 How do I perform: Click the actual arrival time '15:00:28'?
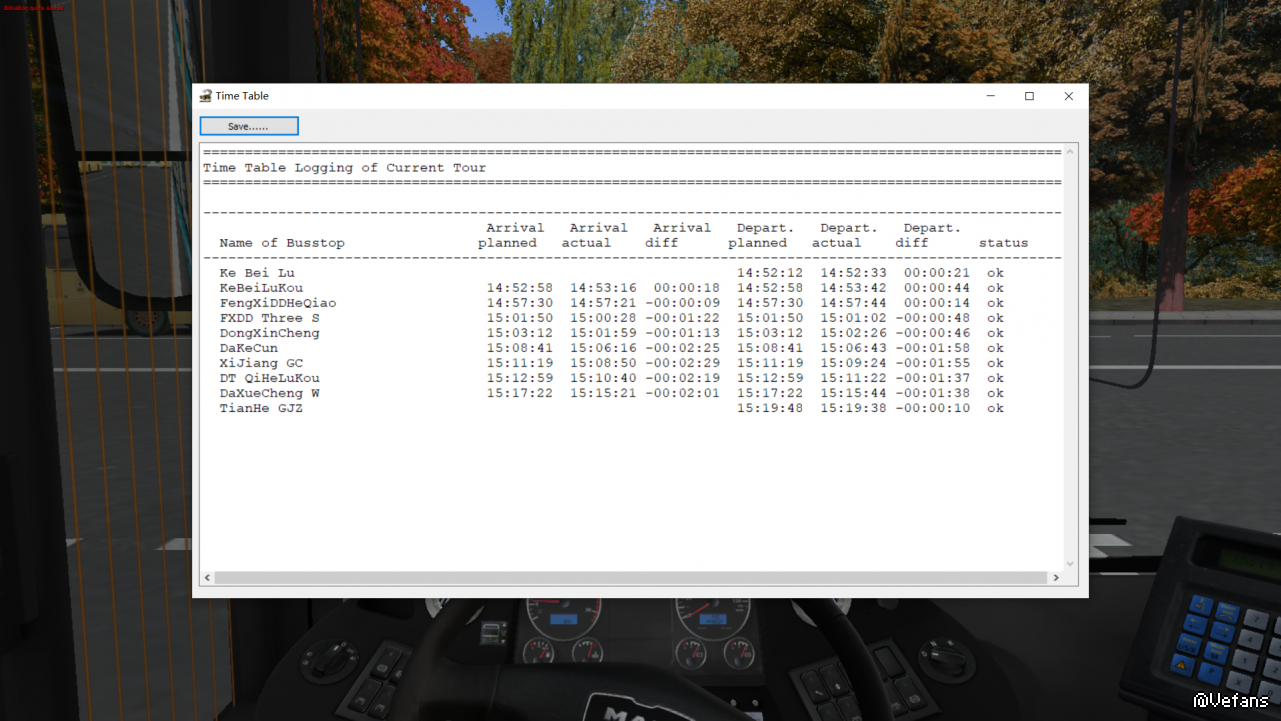pyautogui.click(x=603, y=318)
